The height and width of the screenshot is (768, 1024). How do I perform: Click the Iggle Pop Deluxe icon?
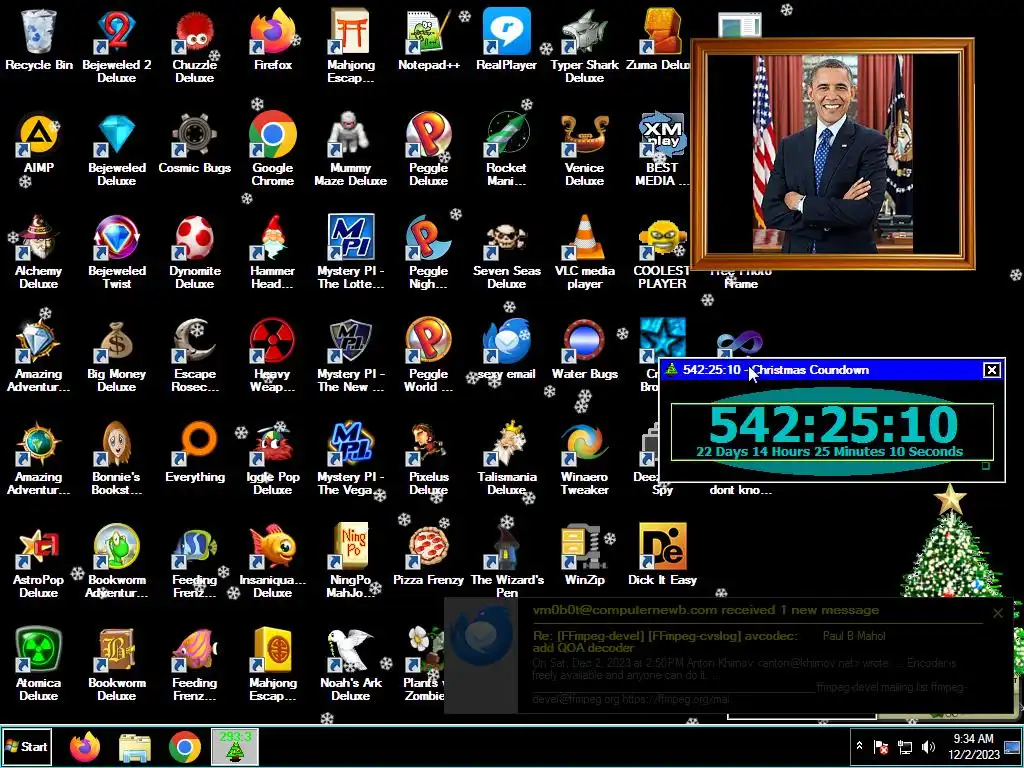272,457
